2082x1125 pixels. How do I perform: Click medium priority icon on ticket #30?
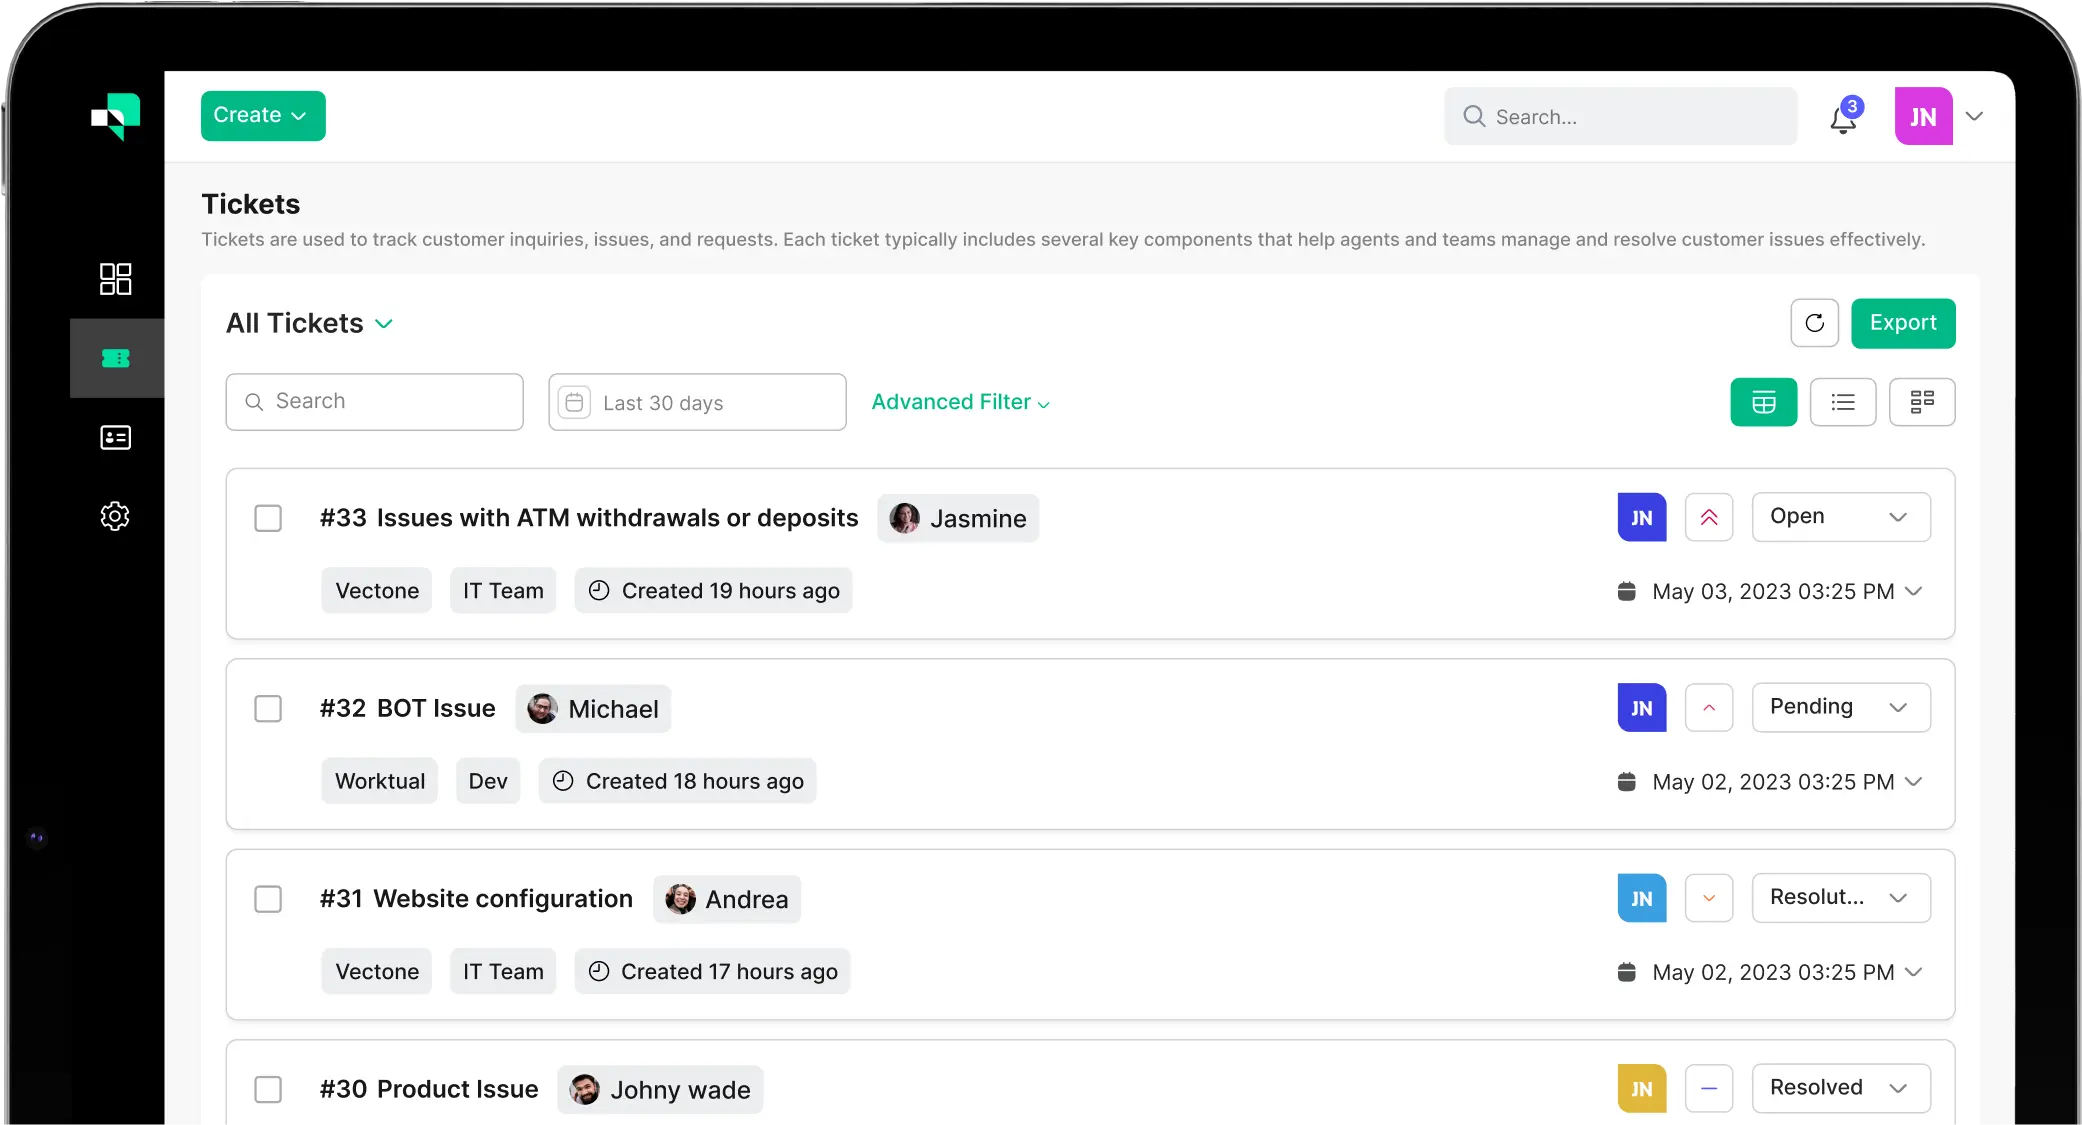1709,1088
